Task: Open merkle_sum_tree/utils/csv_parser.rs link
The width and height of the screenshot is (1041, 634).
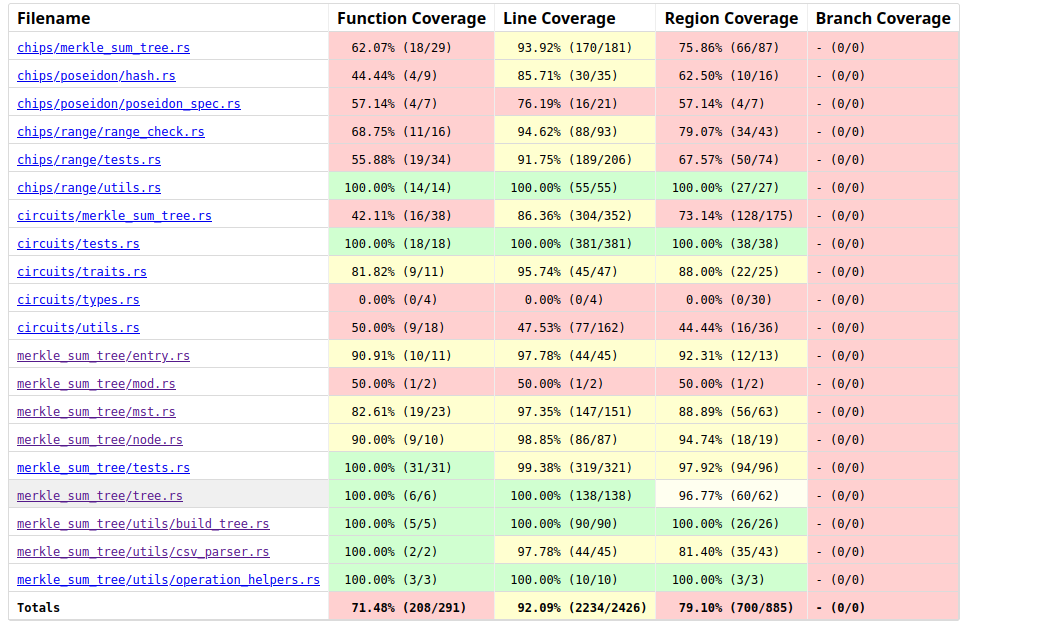Action: pyautogui.click(x=143, y=552)
